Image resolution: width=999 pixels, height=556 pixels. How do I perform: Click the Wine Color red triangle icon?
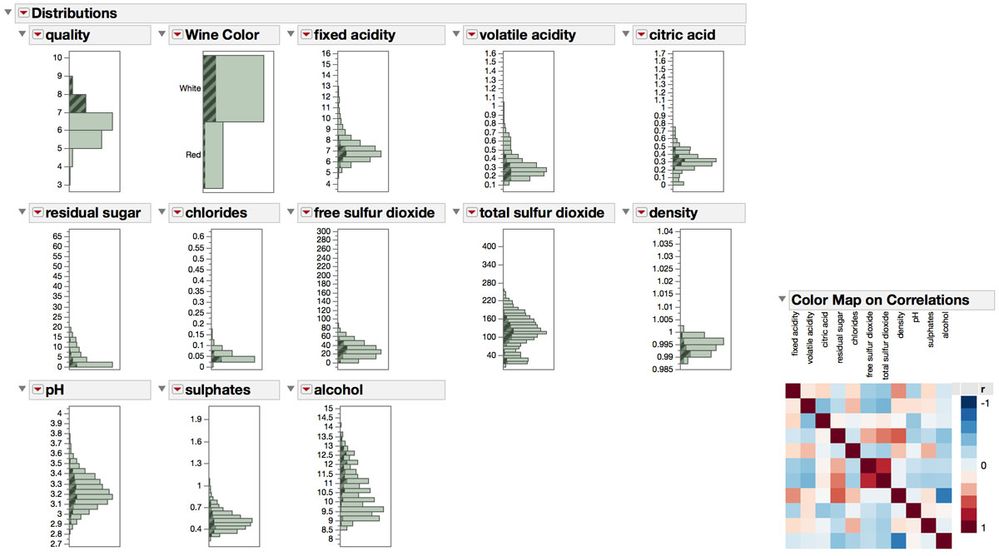(x=176, y=35)
